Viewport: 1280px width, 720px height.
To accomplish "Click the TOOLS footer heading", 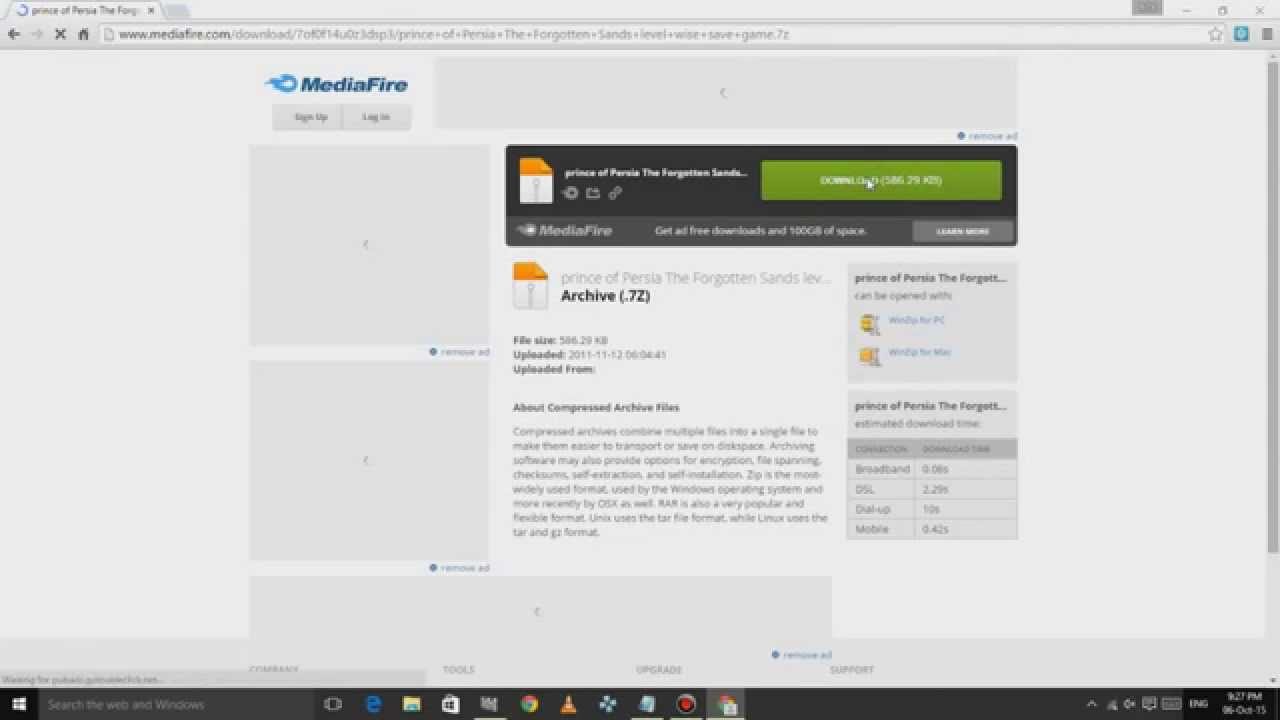I will [459, 669].
